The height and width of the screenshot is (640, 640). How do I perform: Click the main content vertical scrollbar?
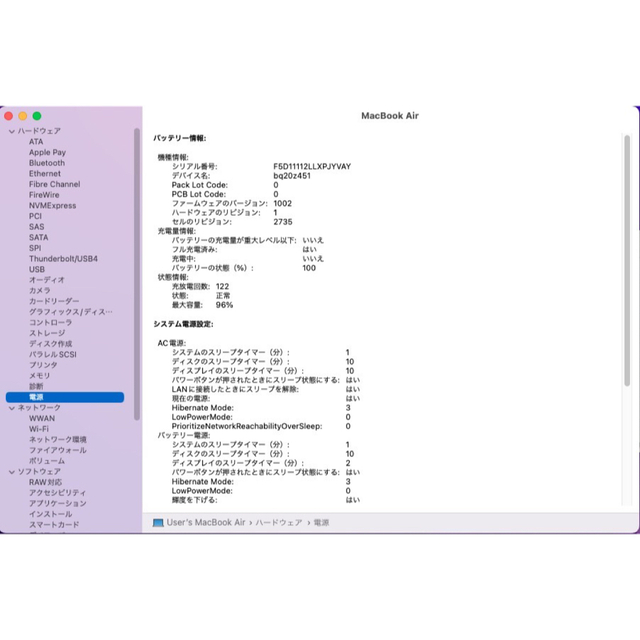point(627,260)
